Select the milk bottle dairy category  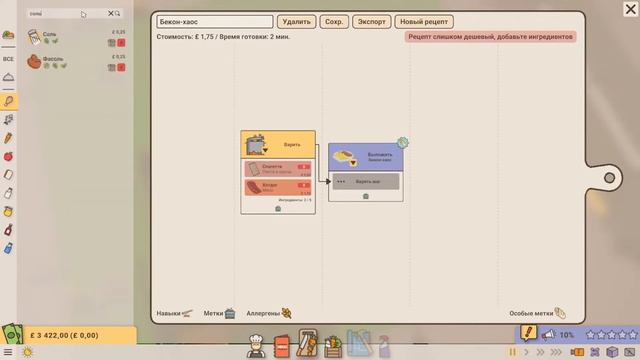pos(8,193)
